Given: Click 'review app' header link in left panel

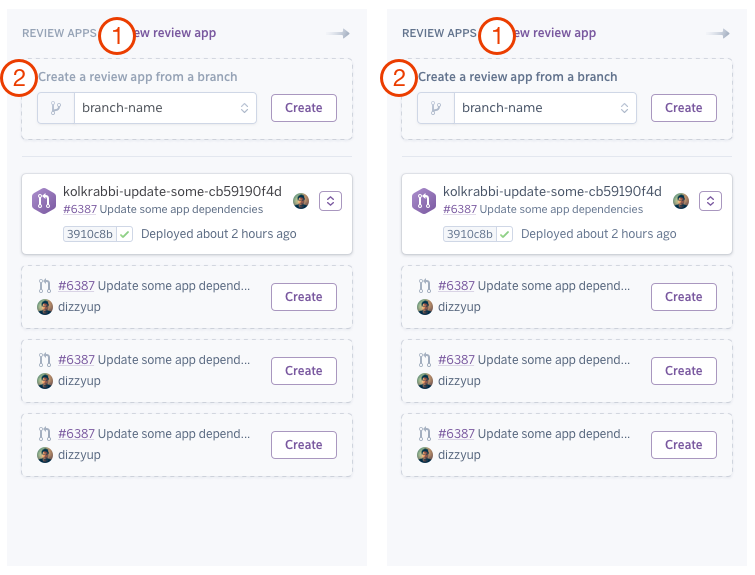Looking at the screenshot, I should 184,33.
